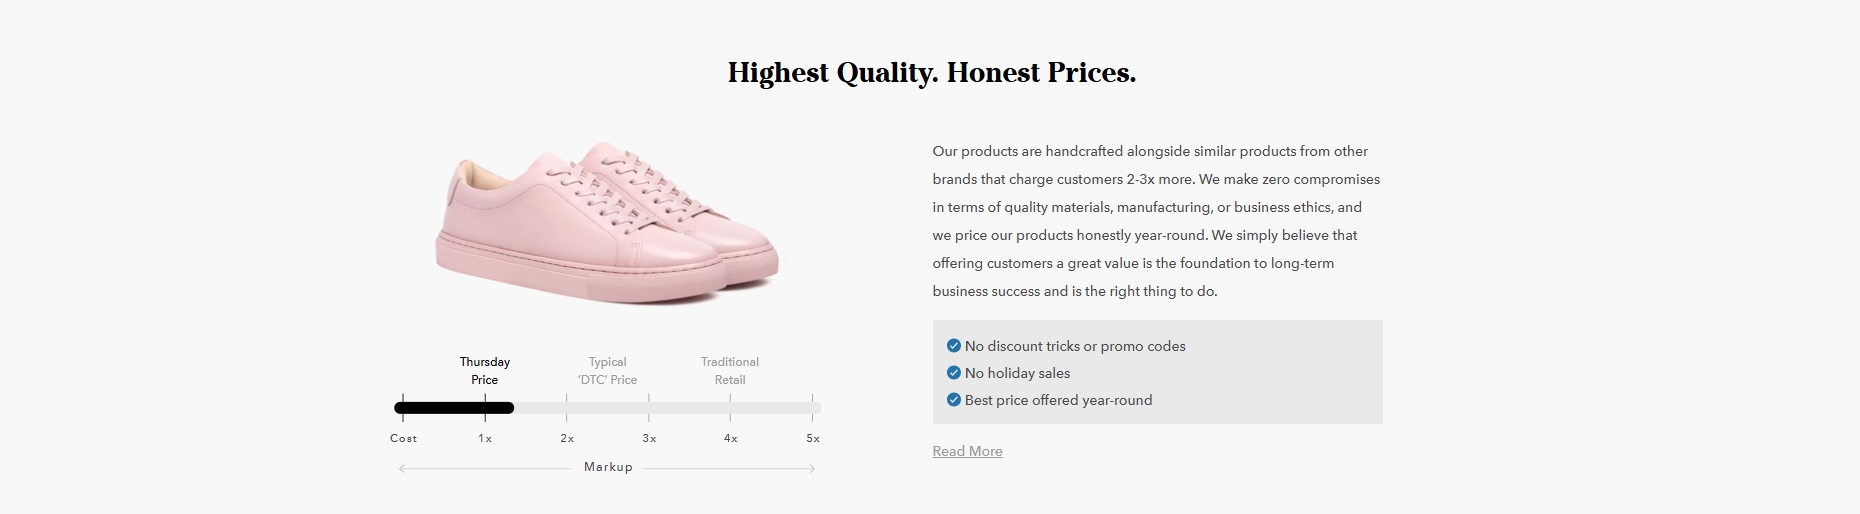Click the checkmark beside Best price offered year-round
This screenshot has width=1860, height=514.
click(953, 400)
